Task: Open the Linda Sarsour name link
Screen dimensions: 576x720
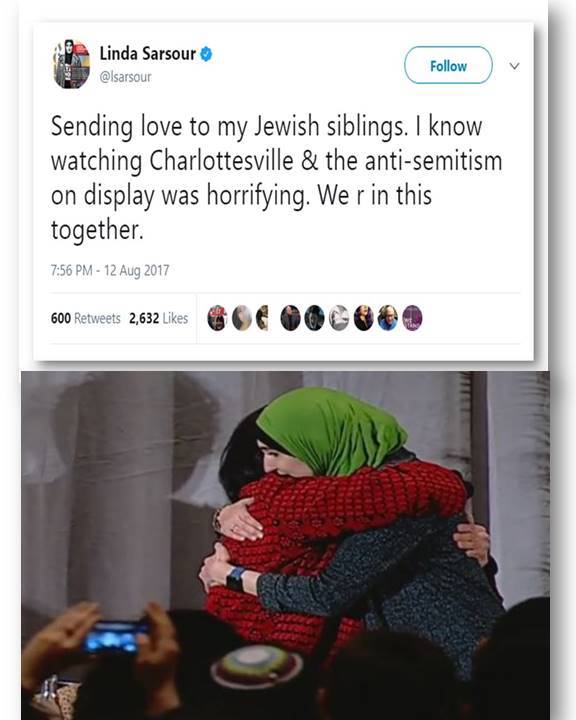Action: coord(148,54)
